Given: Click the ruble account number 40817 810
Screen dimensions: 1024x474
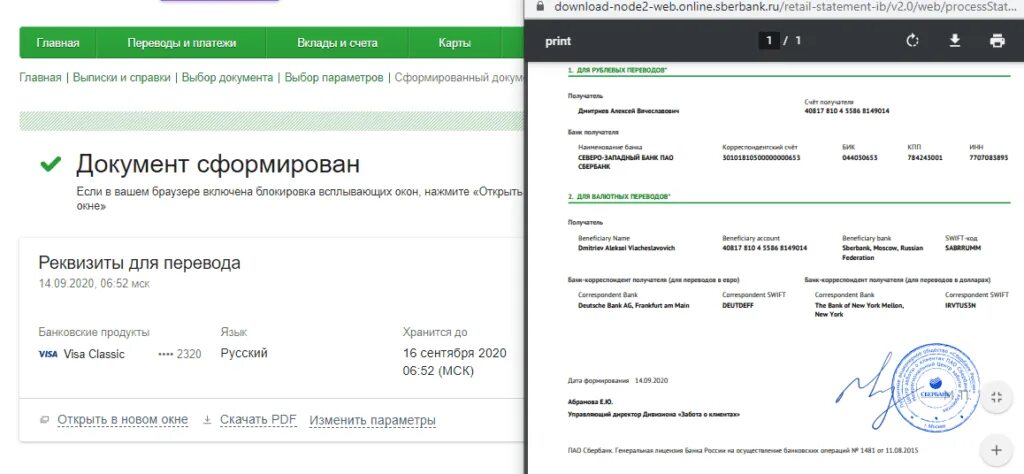Looking at the screenshot, I should coord(847,111).
